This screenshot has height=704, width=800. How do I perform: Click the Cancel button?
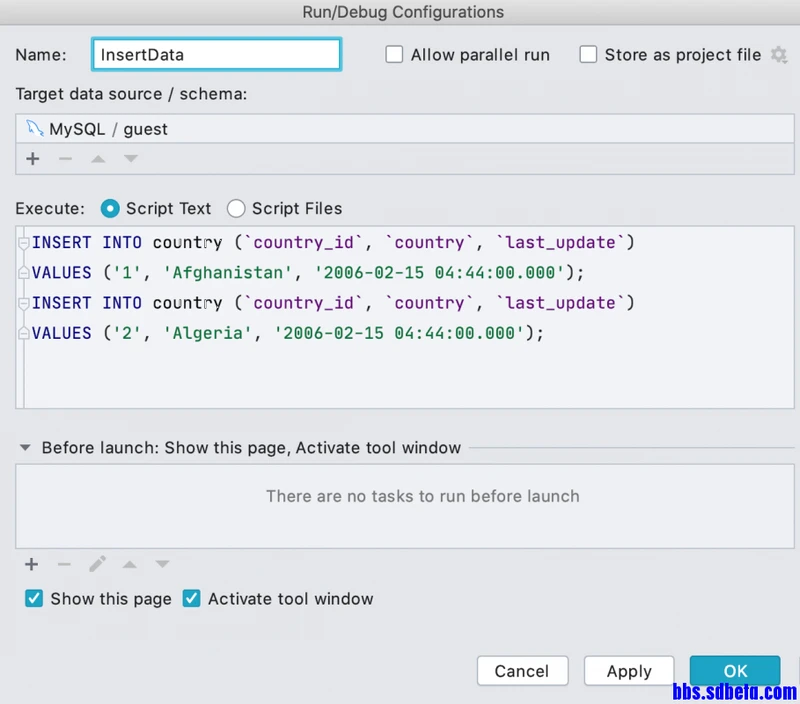(x=522, y=671)
